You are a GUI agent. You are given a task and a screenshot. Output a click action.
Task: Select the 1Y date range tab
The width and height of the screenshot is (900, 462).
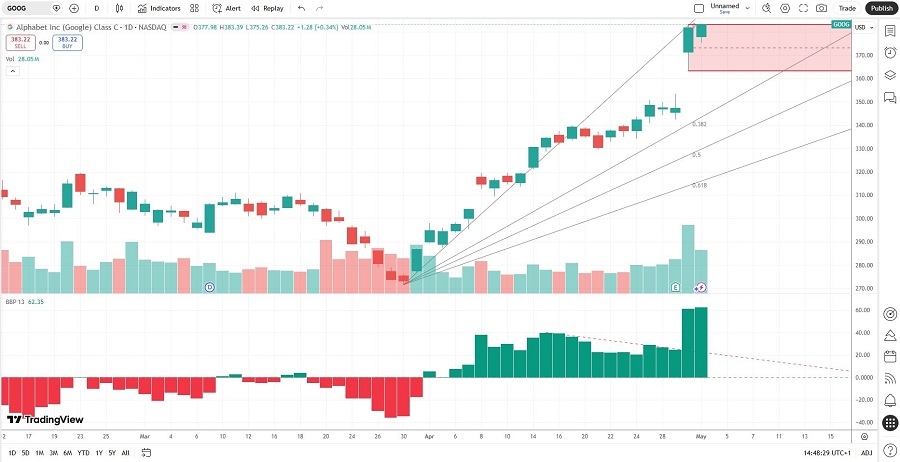tap(99, 453)
